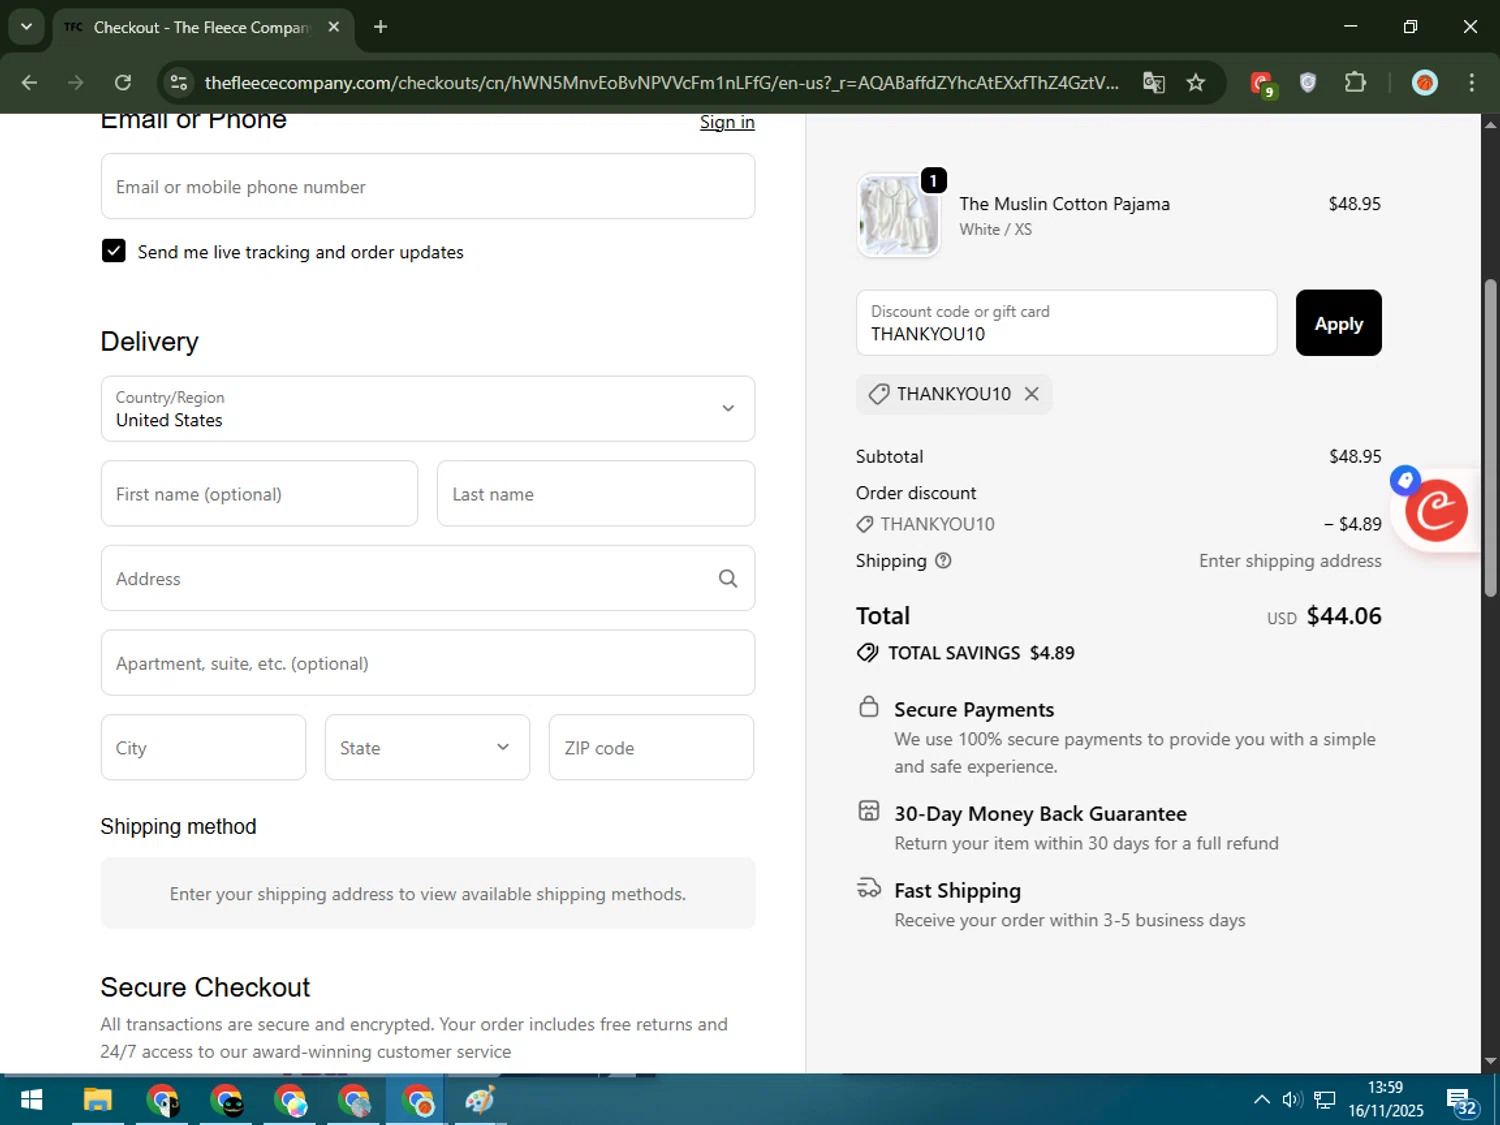Open File Explorer from the taskbar
The width and height of the screenshot is (1500, 1125).
(x=97, y=1101)
